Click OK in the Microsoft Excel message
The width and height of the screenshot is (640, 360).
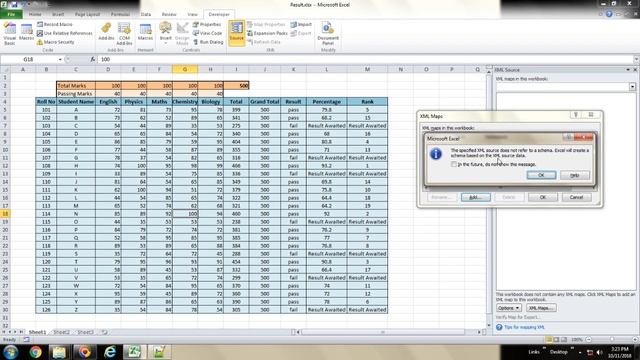click(x=541, y=175)
